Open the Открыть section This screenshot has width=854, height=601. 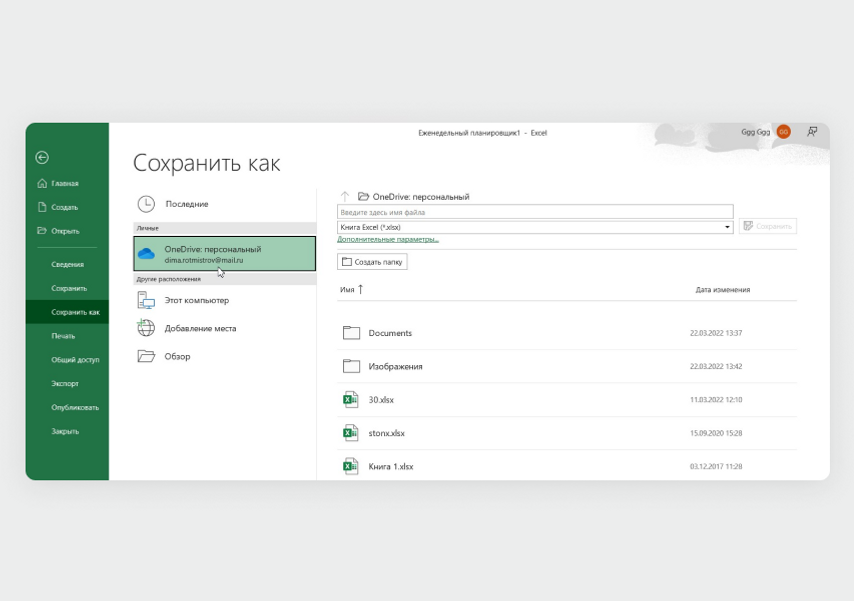click(58, 231)
